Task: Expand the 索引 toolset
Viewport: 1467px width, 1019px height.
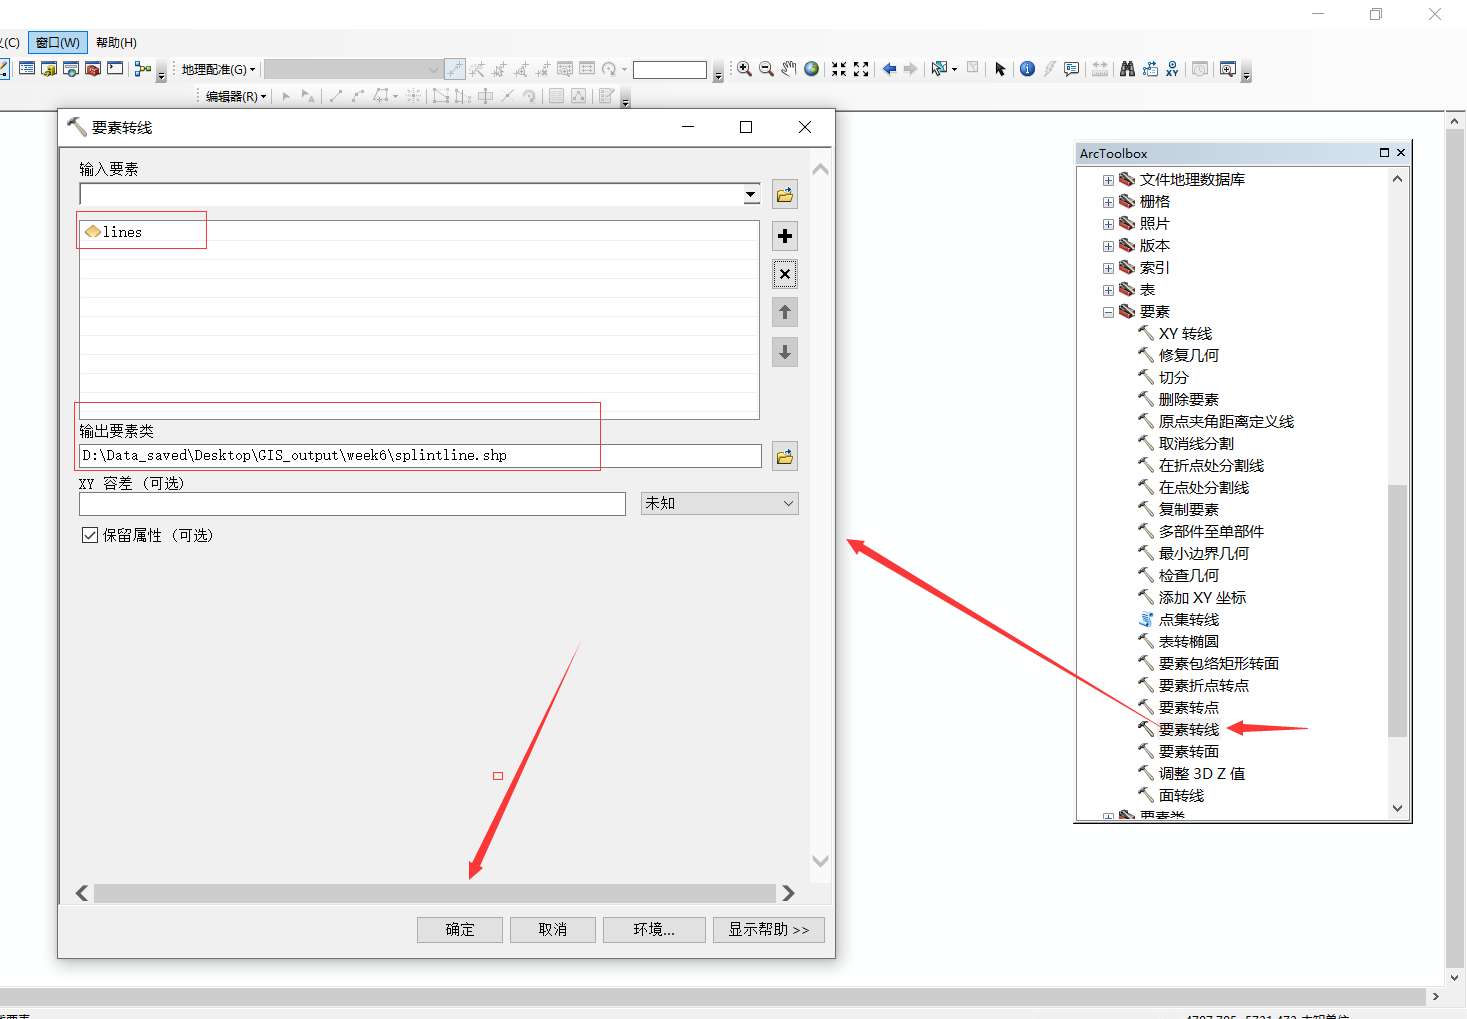Action: [1108, 268]
